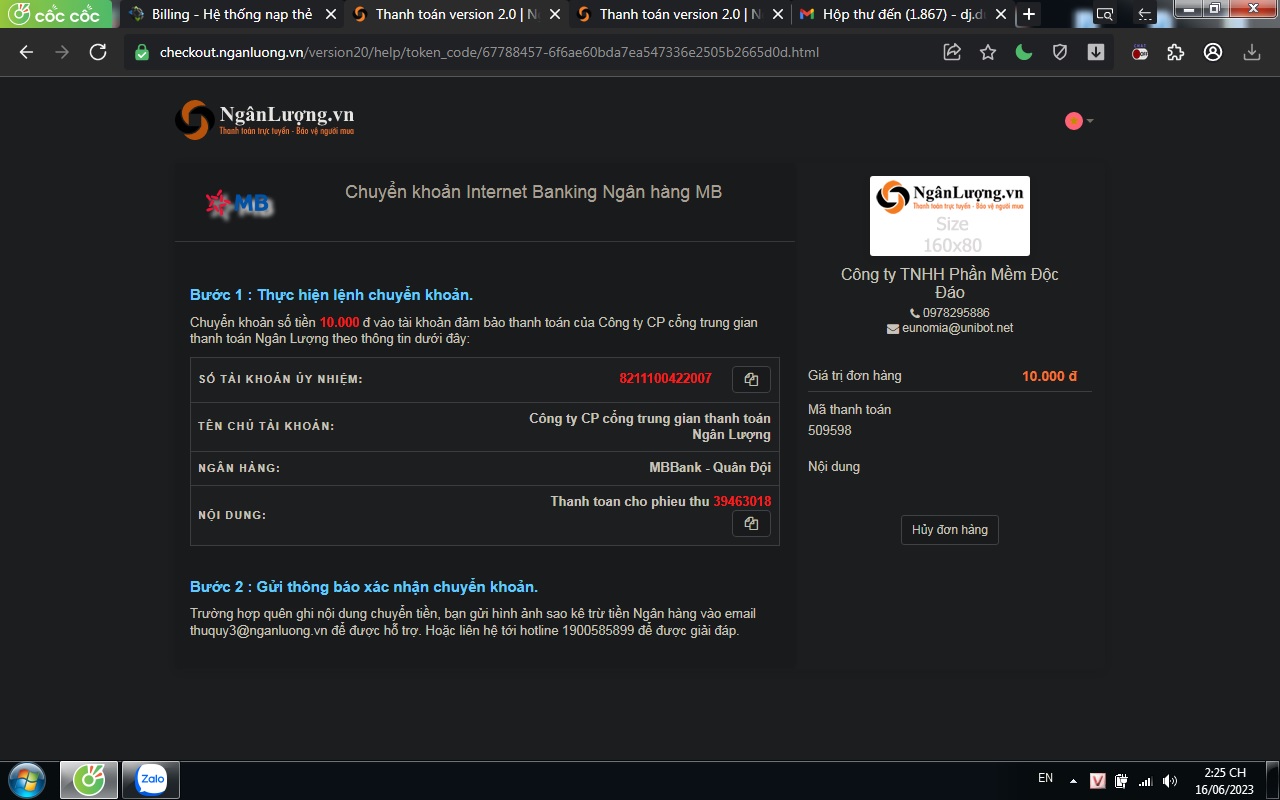Screen dimensions: 1280x800
Task: Open the network signal tray icon
Action: [x=1146, y=780]
